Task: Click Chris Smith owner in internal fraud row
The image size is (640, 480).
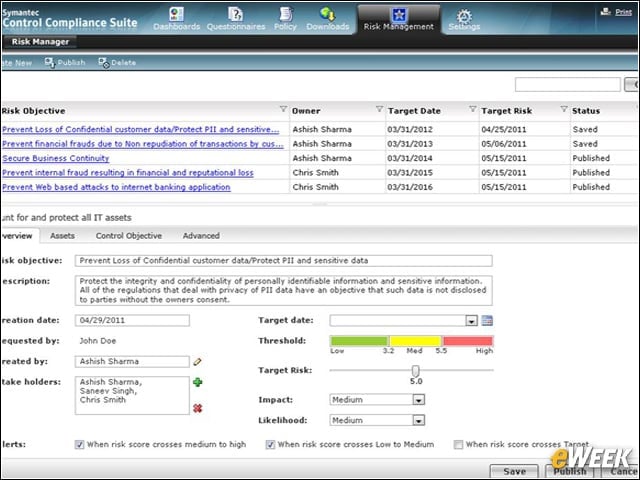Action: pos(315,173)
